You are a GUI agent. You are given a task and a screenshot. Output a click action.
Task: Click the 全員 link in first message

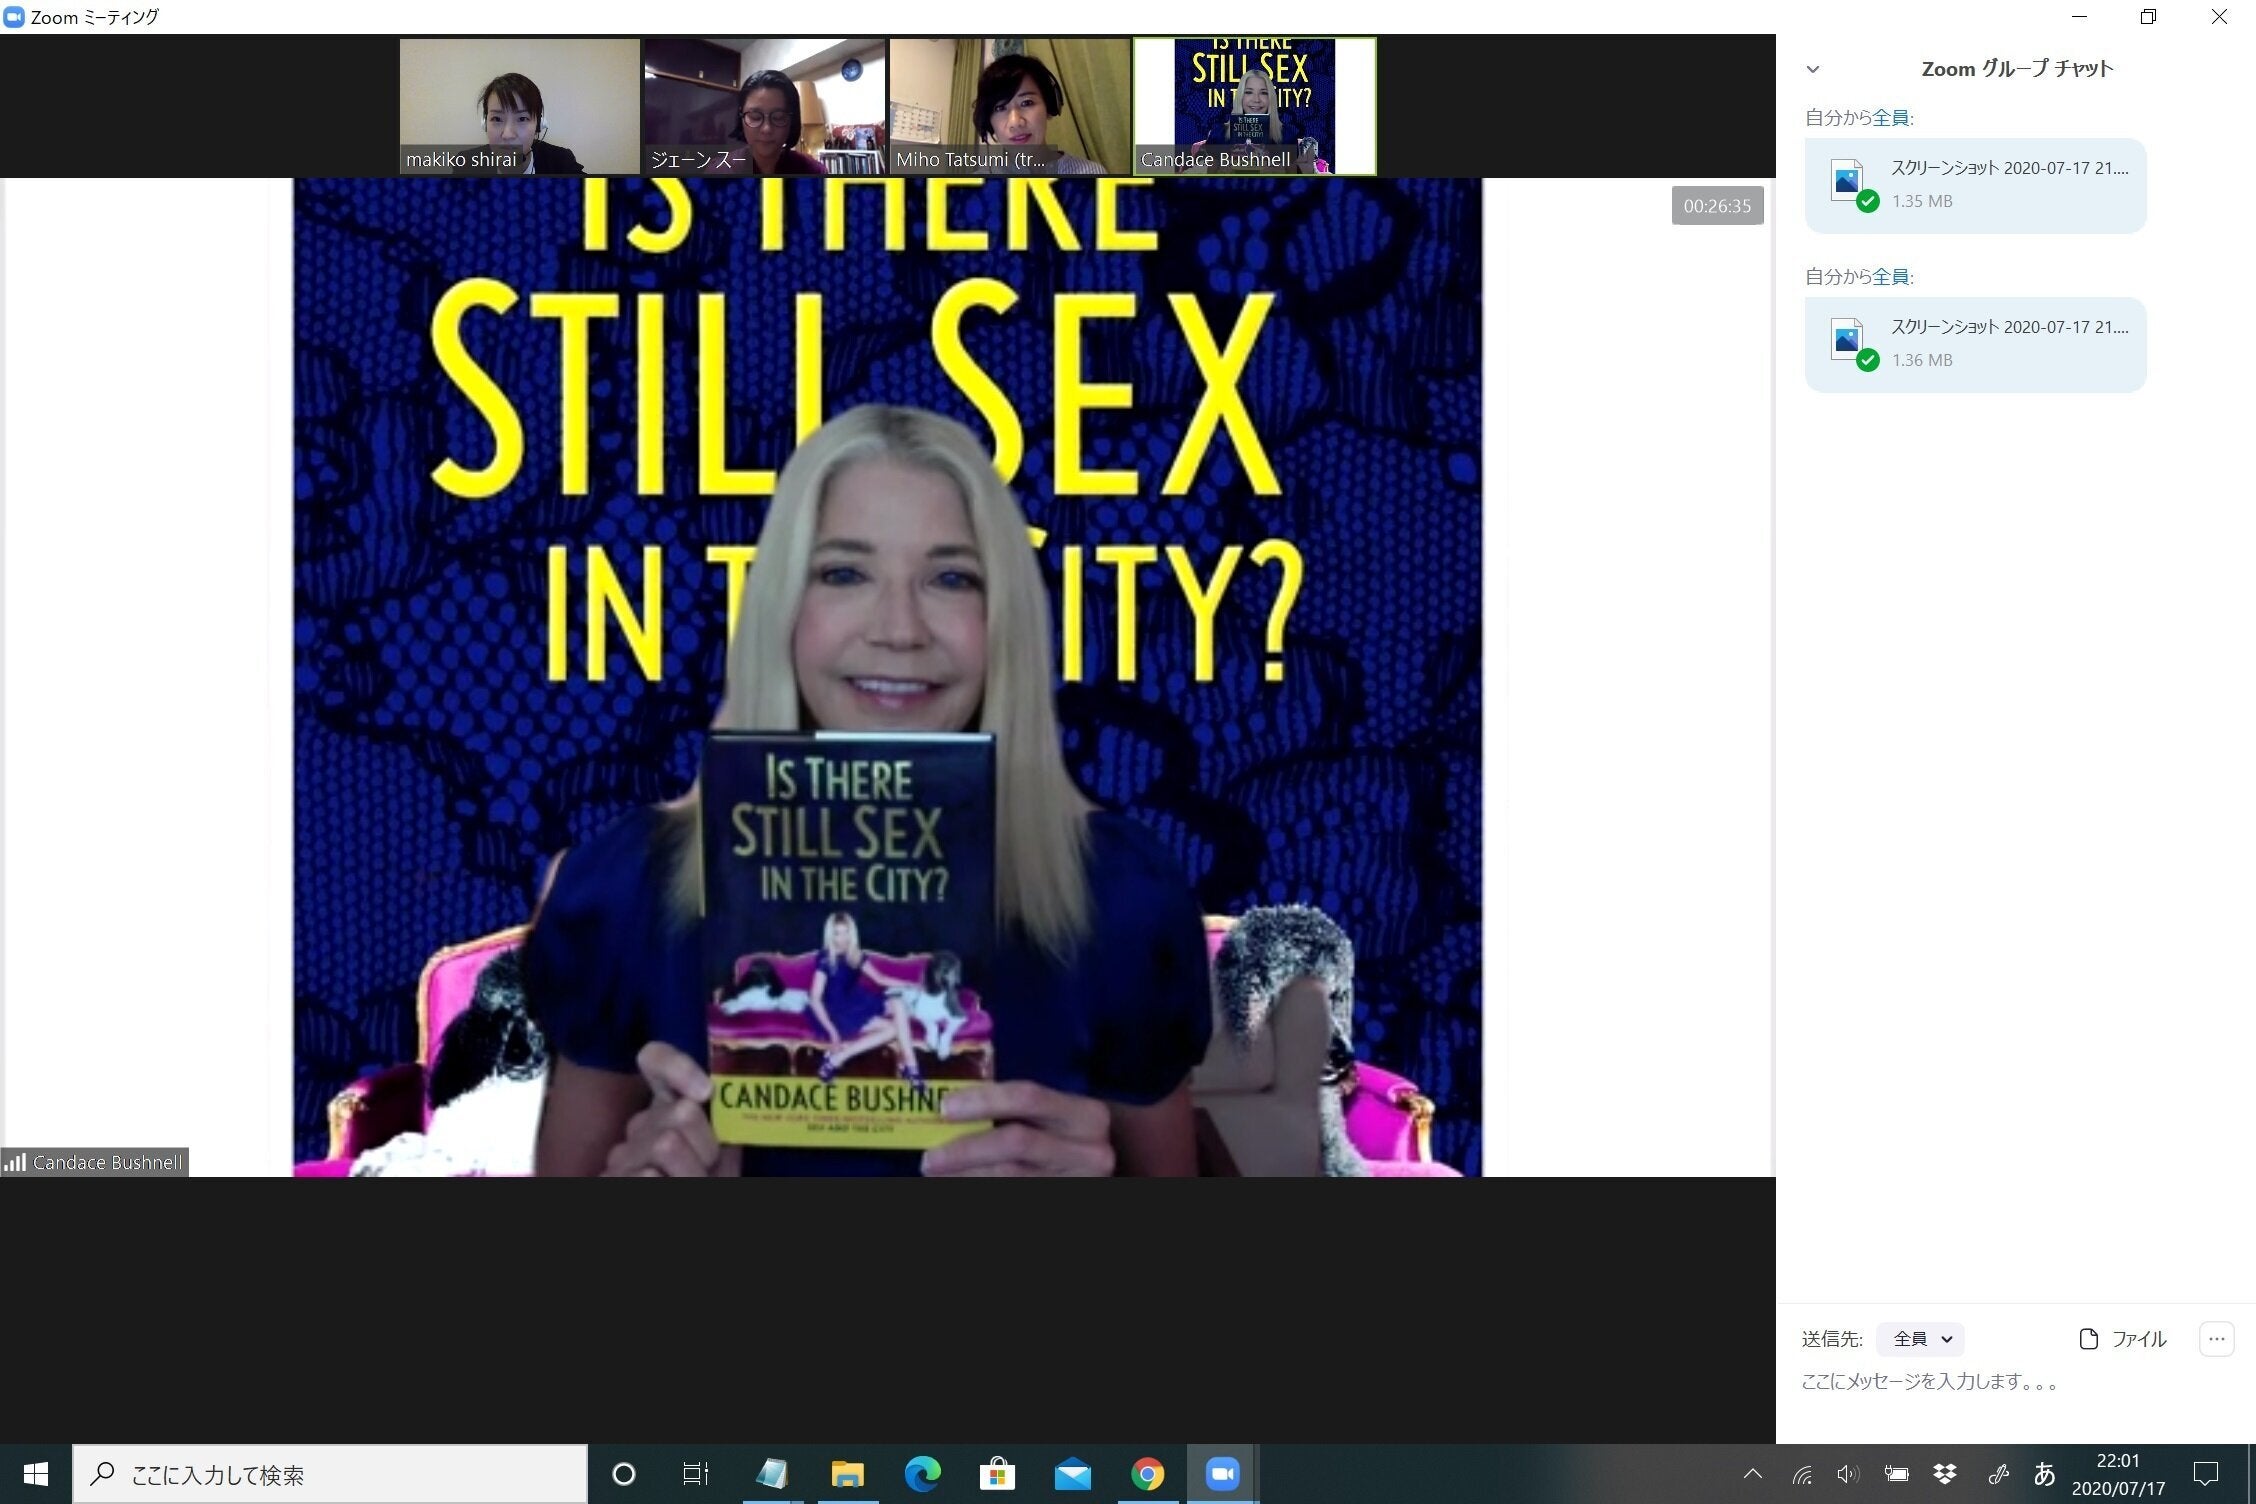coord(1890,118)
